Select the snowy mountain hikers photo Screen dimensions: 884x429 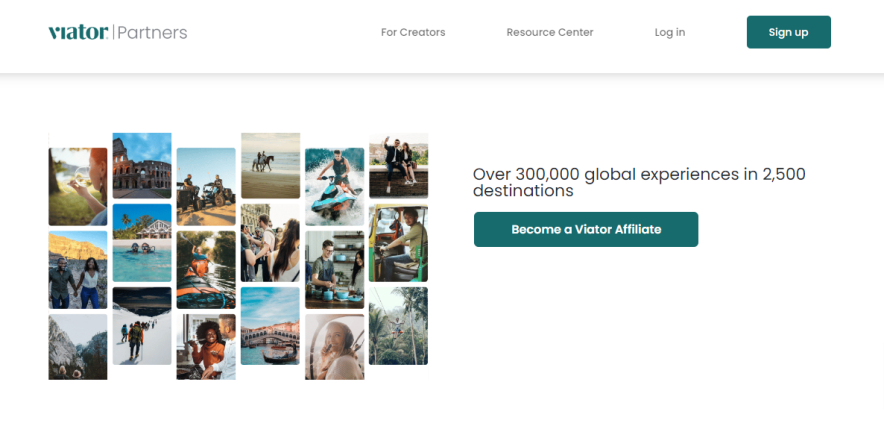point(142,325)
